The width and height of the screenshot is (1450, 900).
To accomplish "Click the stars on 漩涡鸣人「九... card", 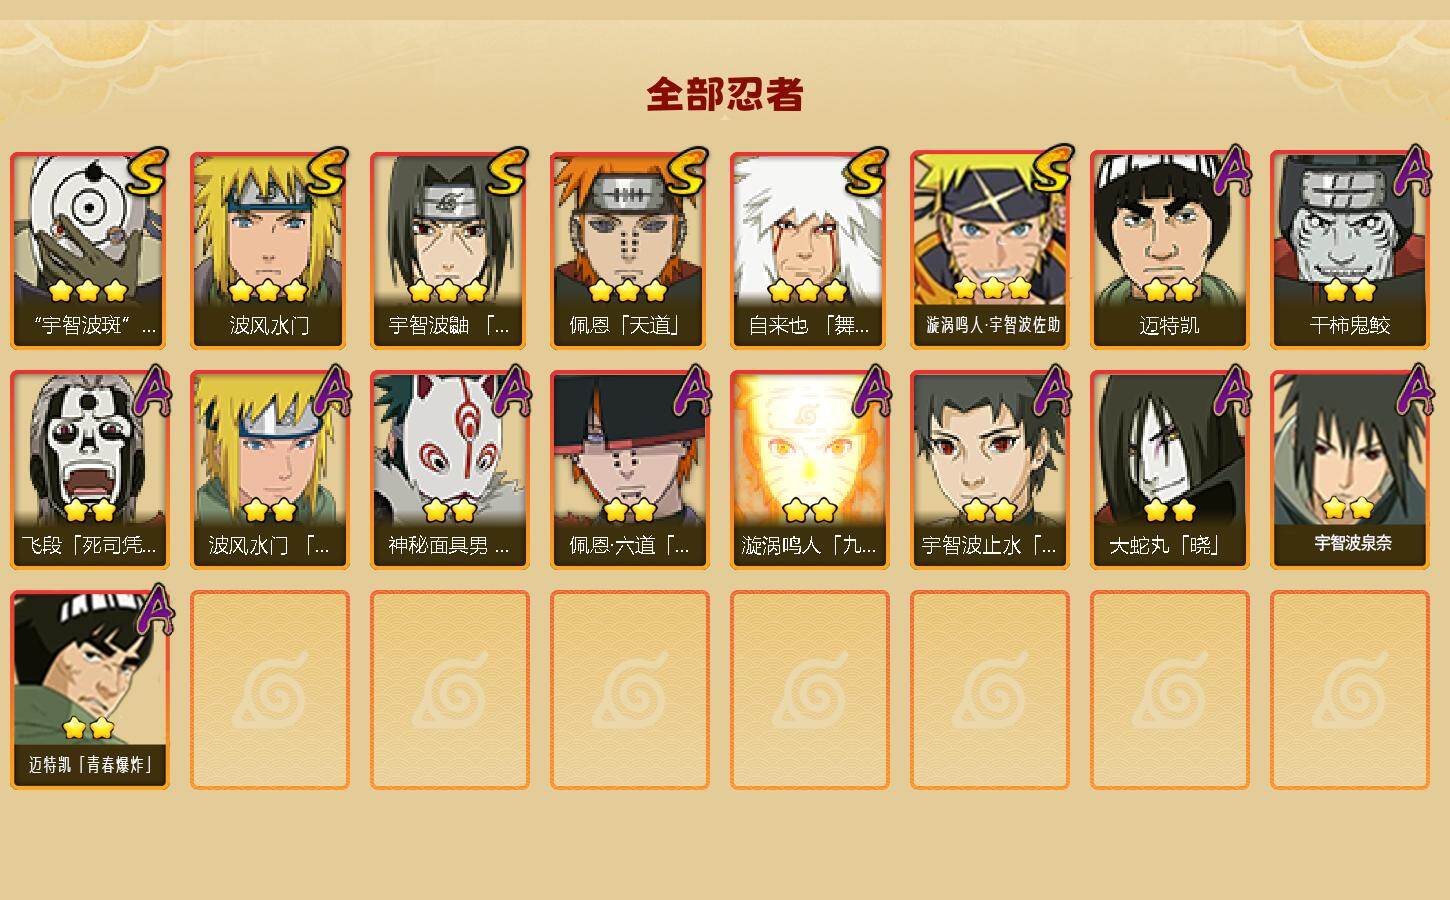I will pos(809,511).
